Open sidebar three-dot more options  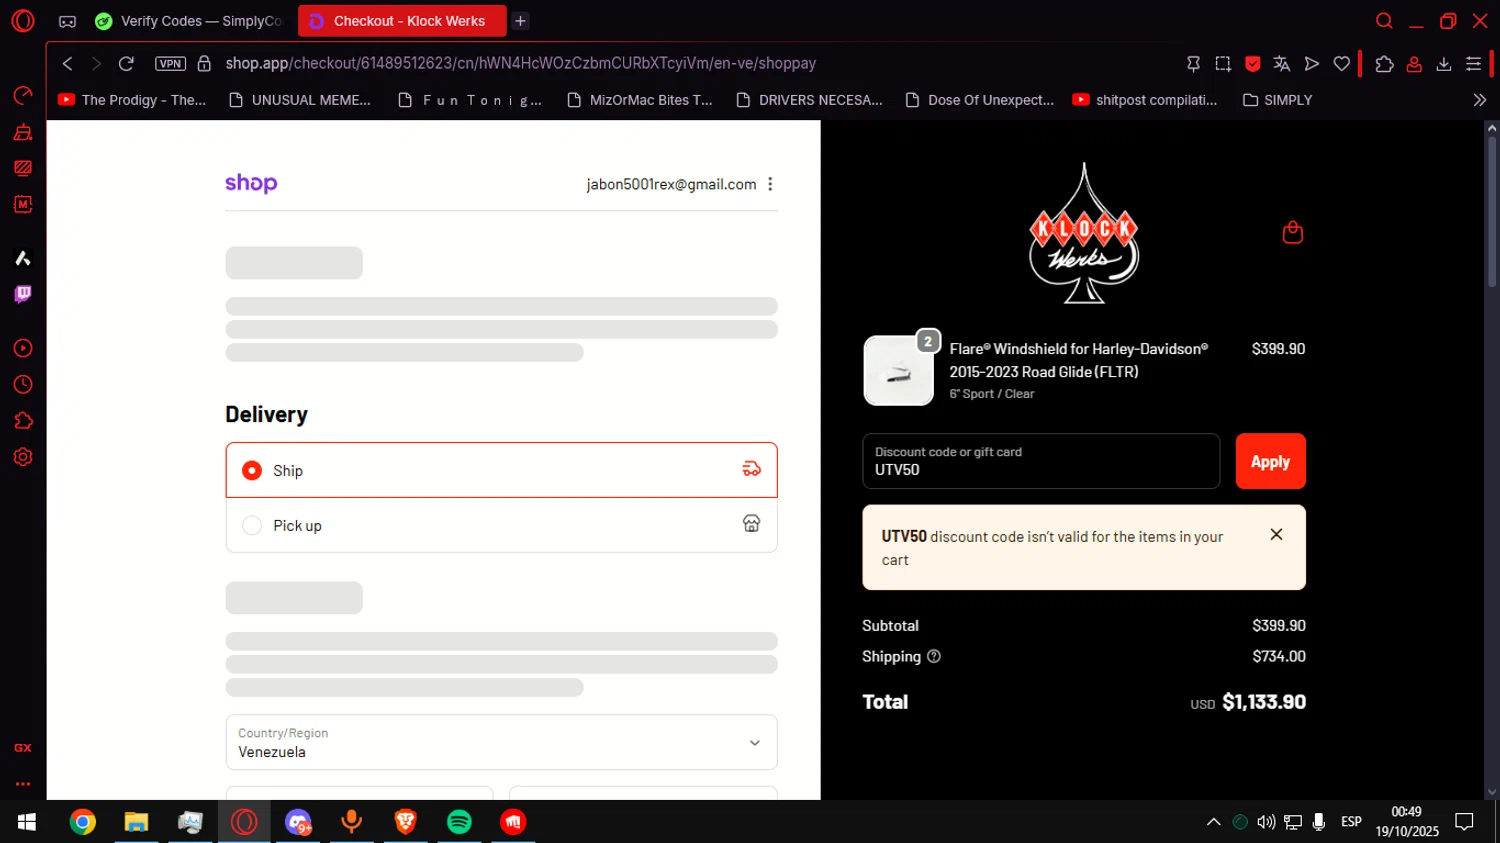coord(22,784)
